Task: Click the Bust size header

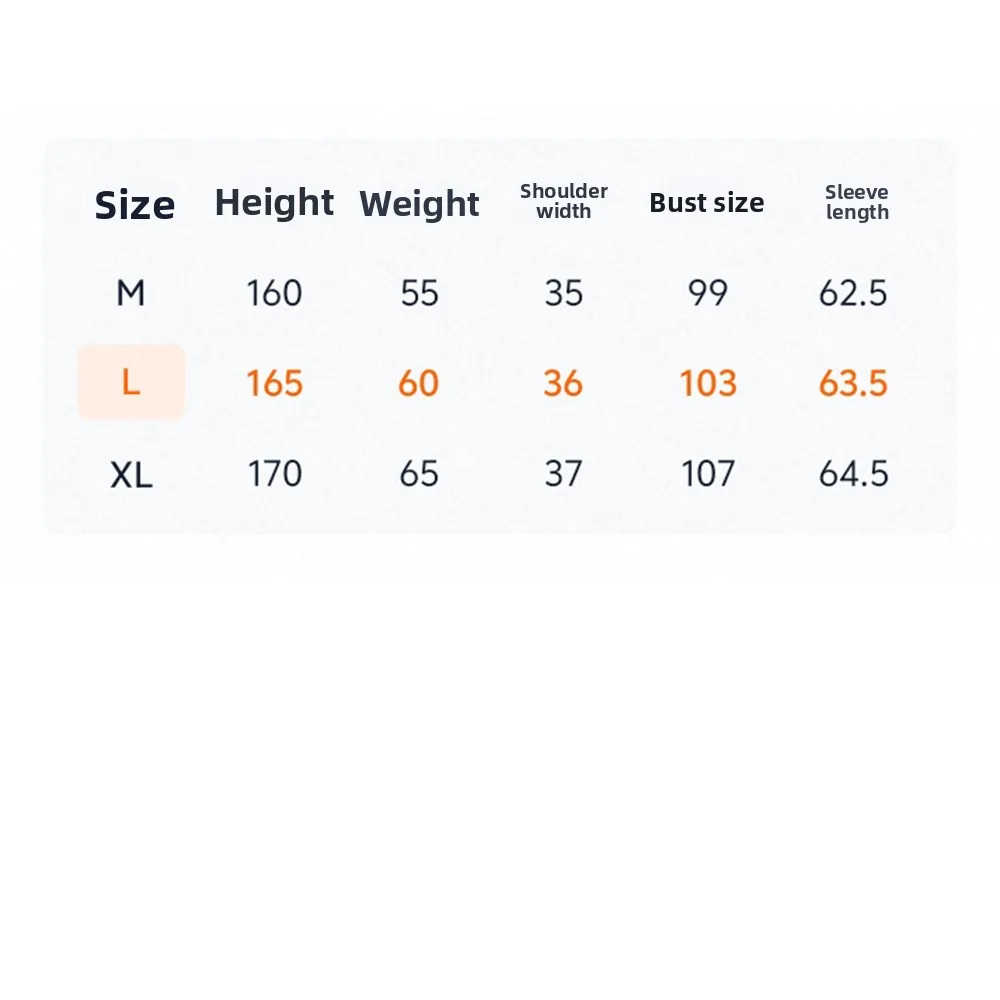Action: [x=707, y=203]
